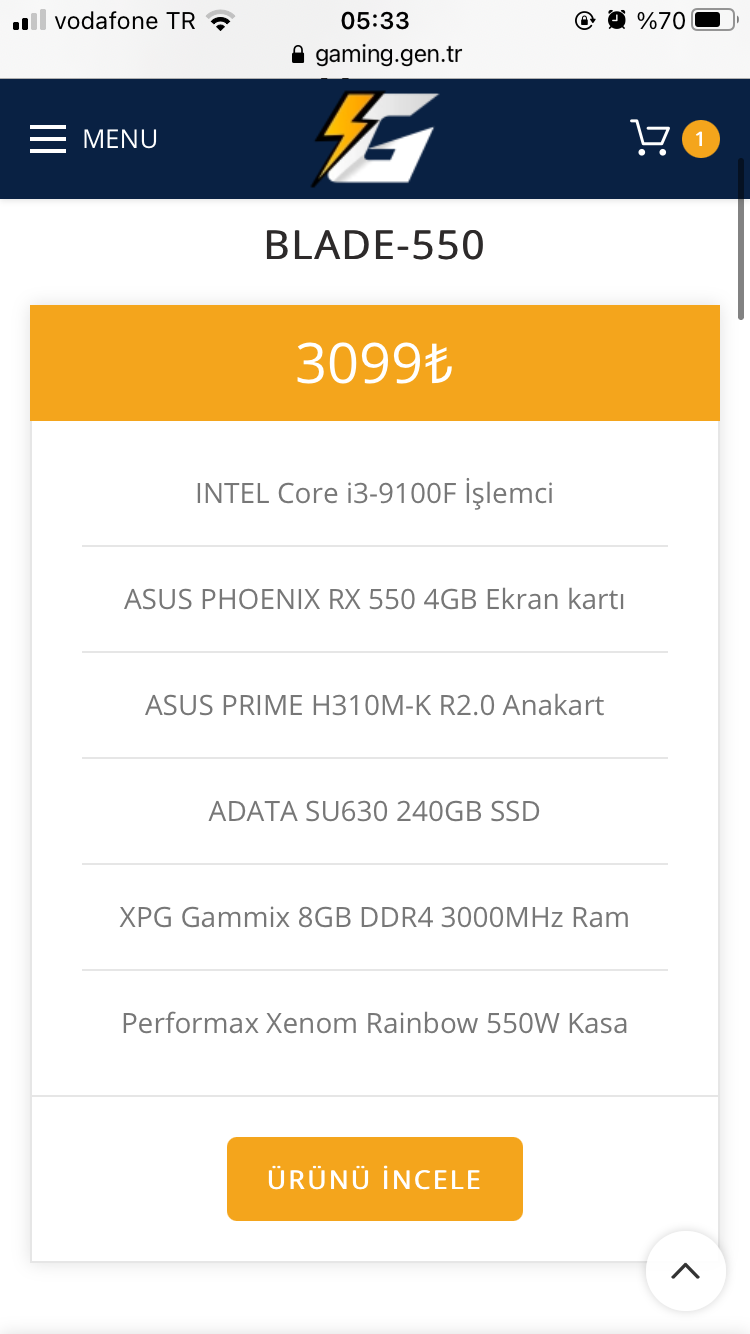Click the page scrollbar on right edge

pos(741,240)
